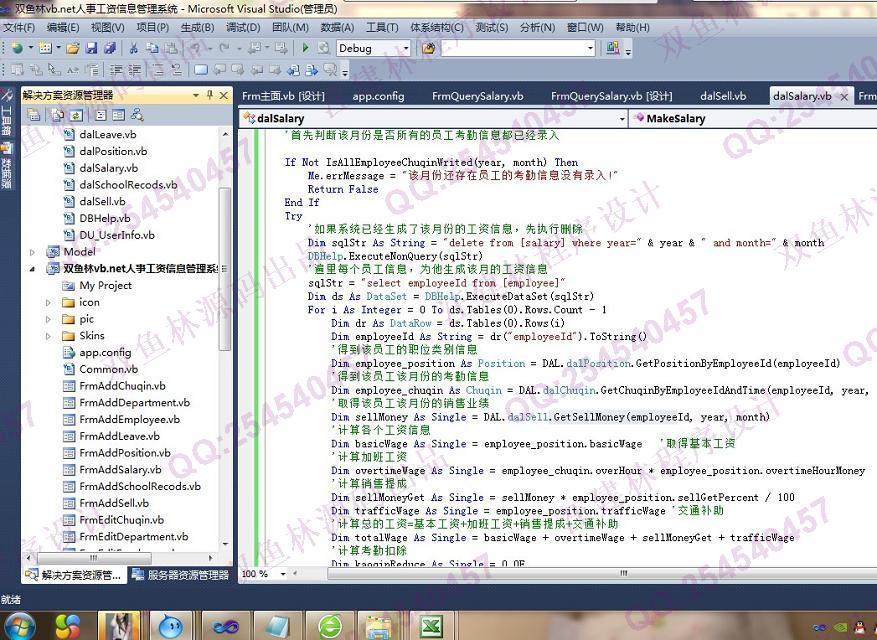Click the Uncomment Lines icon
The height and width of the screenshot is (640, 877).
(176, 70)
